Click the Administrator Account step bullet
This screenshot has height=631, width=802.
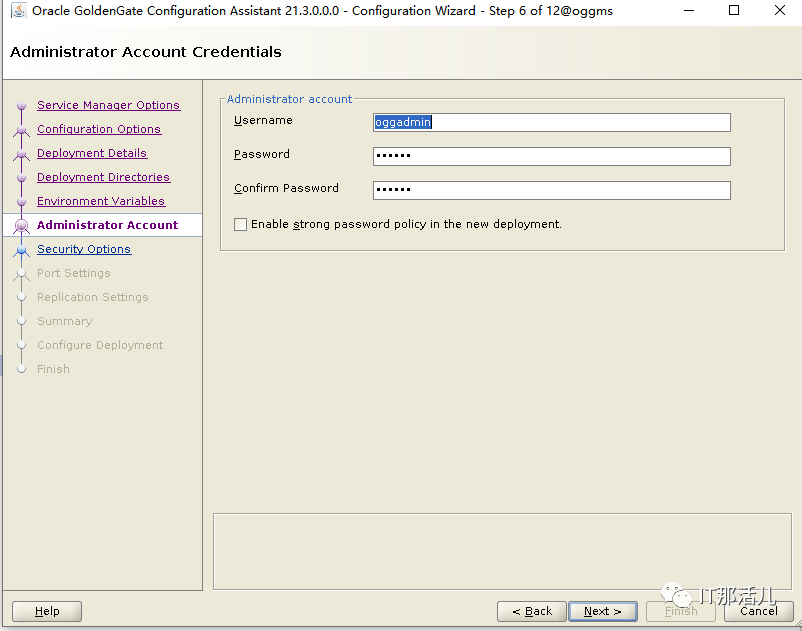tap(21, 226)
